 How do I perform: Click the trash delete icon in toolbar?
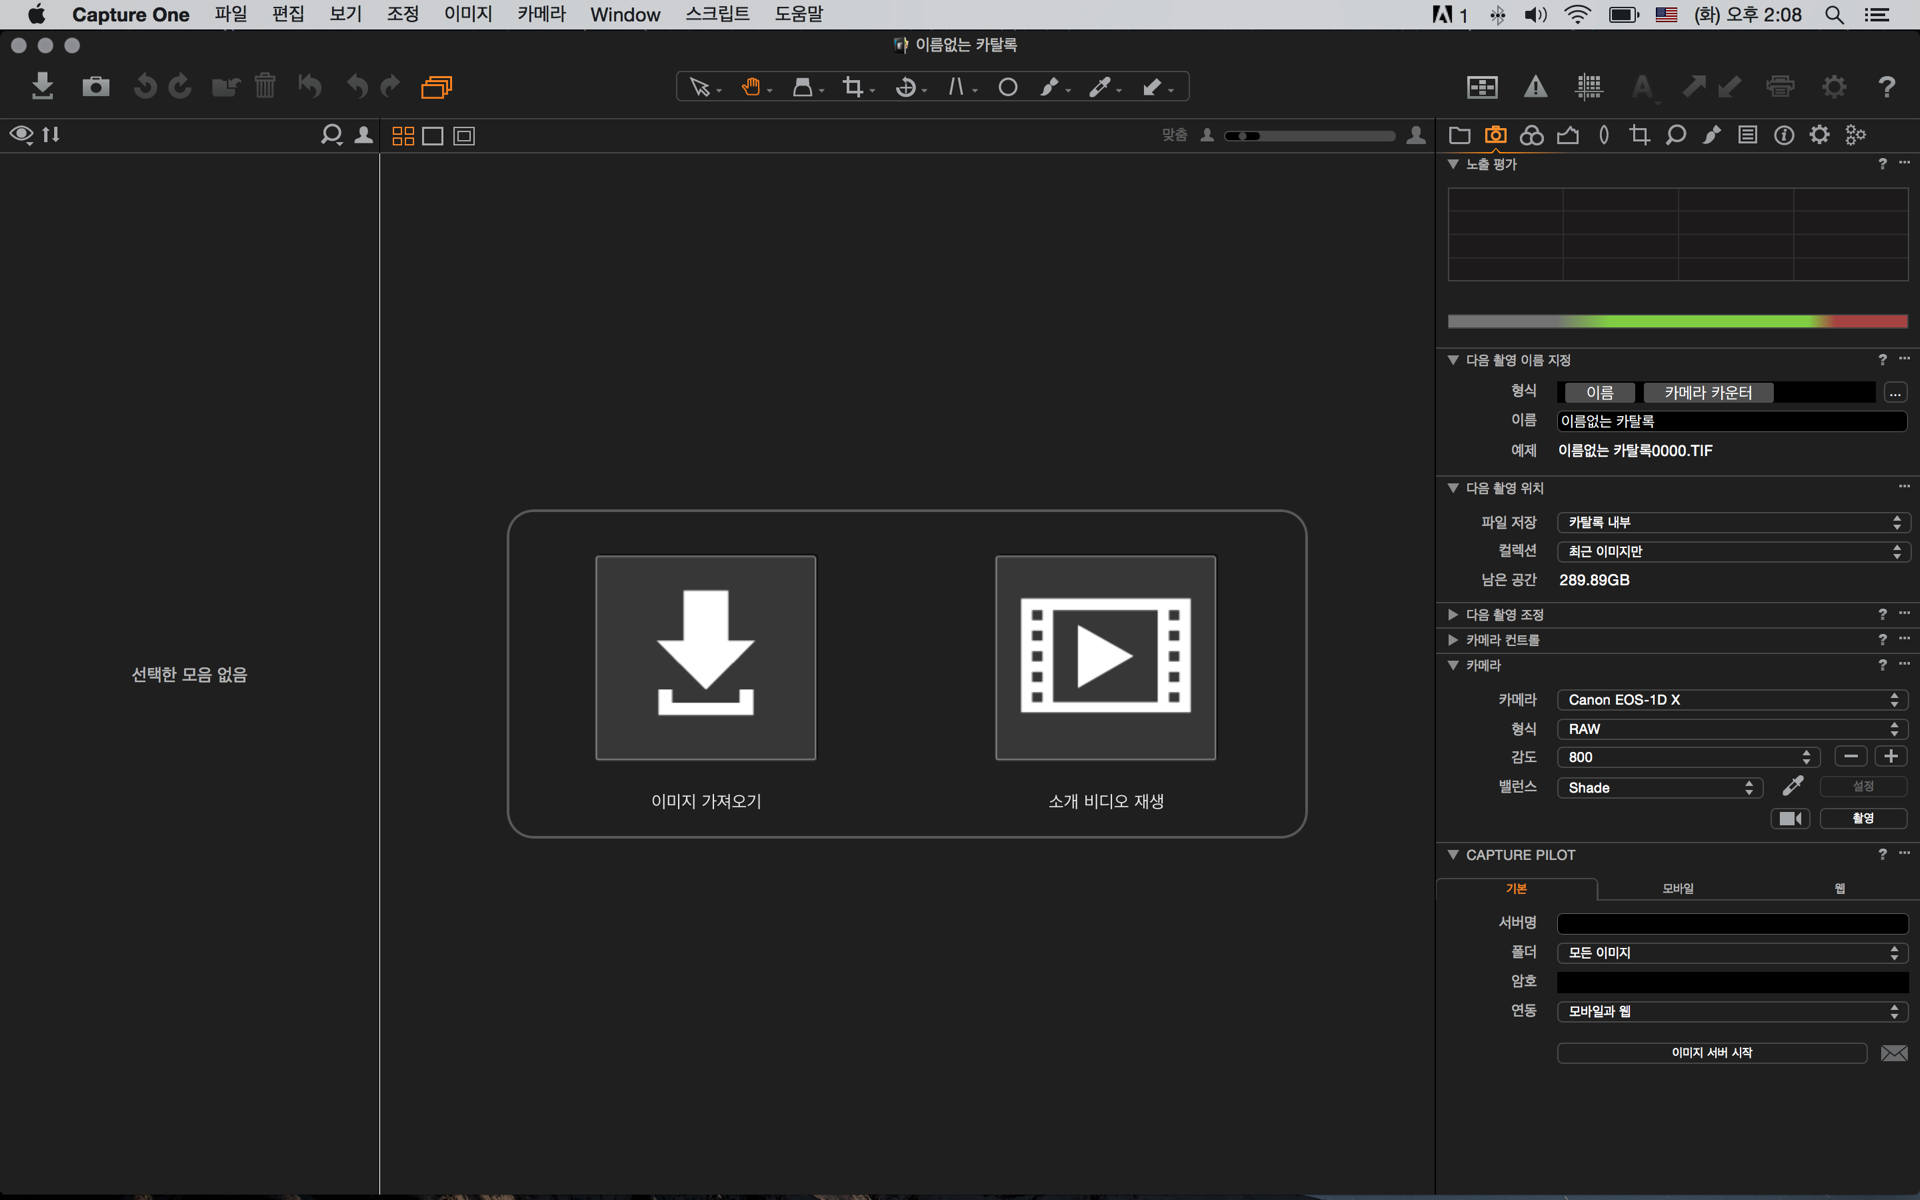point(264,86)
